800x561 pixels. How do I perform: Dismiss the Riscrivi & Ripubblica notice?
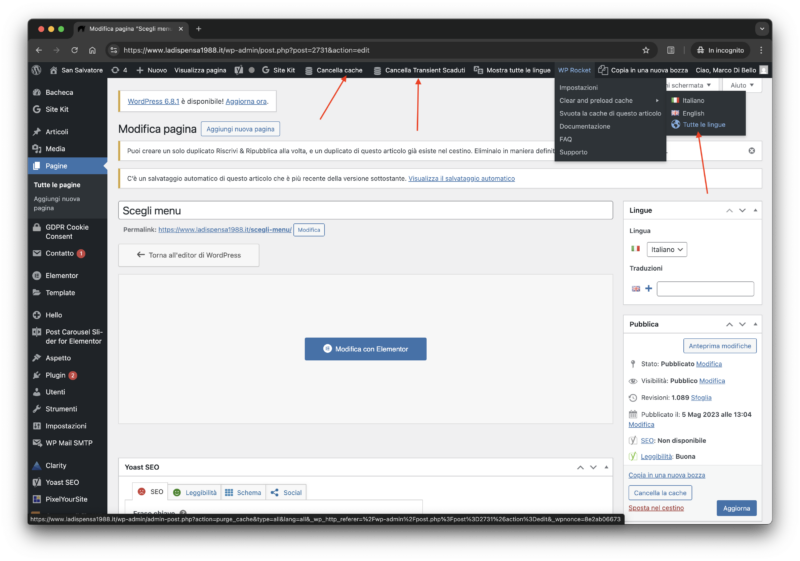pos(752,151)
